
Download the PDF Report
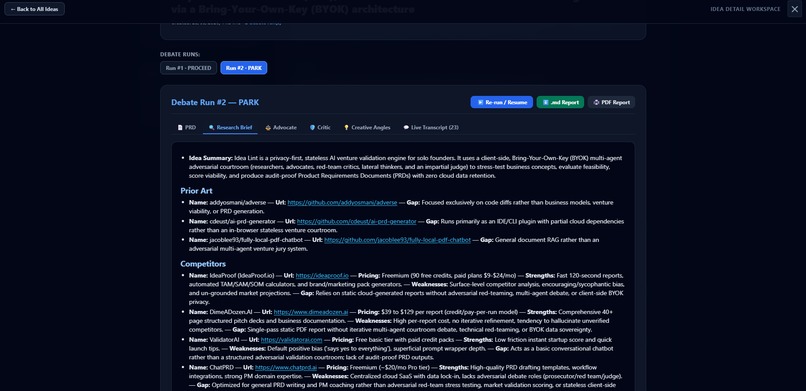pos(611,102)
